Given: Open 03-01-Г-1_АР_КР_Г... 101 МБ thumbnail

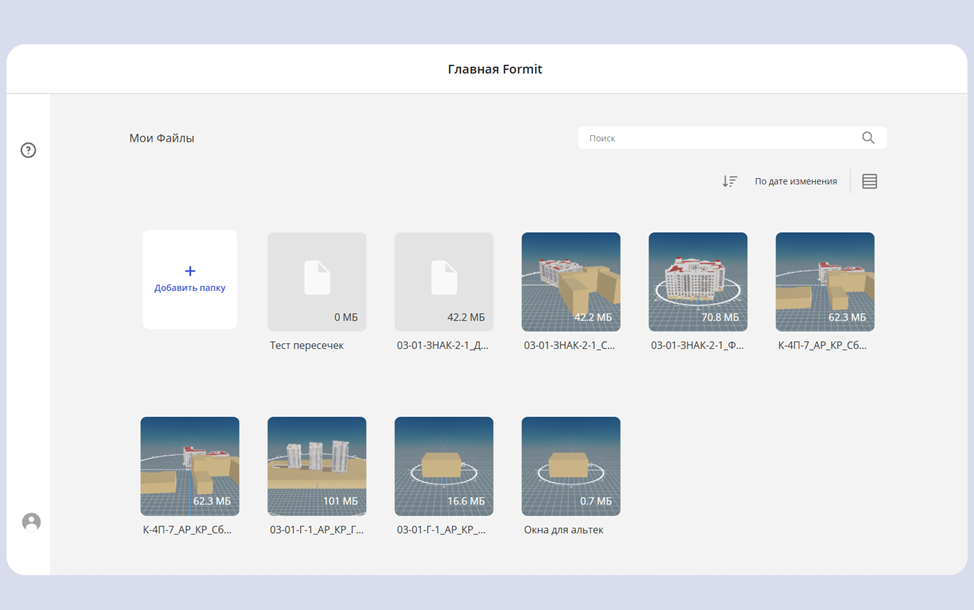Looking at the screenshot, I should pyautogui.click(x=317, y=467).
